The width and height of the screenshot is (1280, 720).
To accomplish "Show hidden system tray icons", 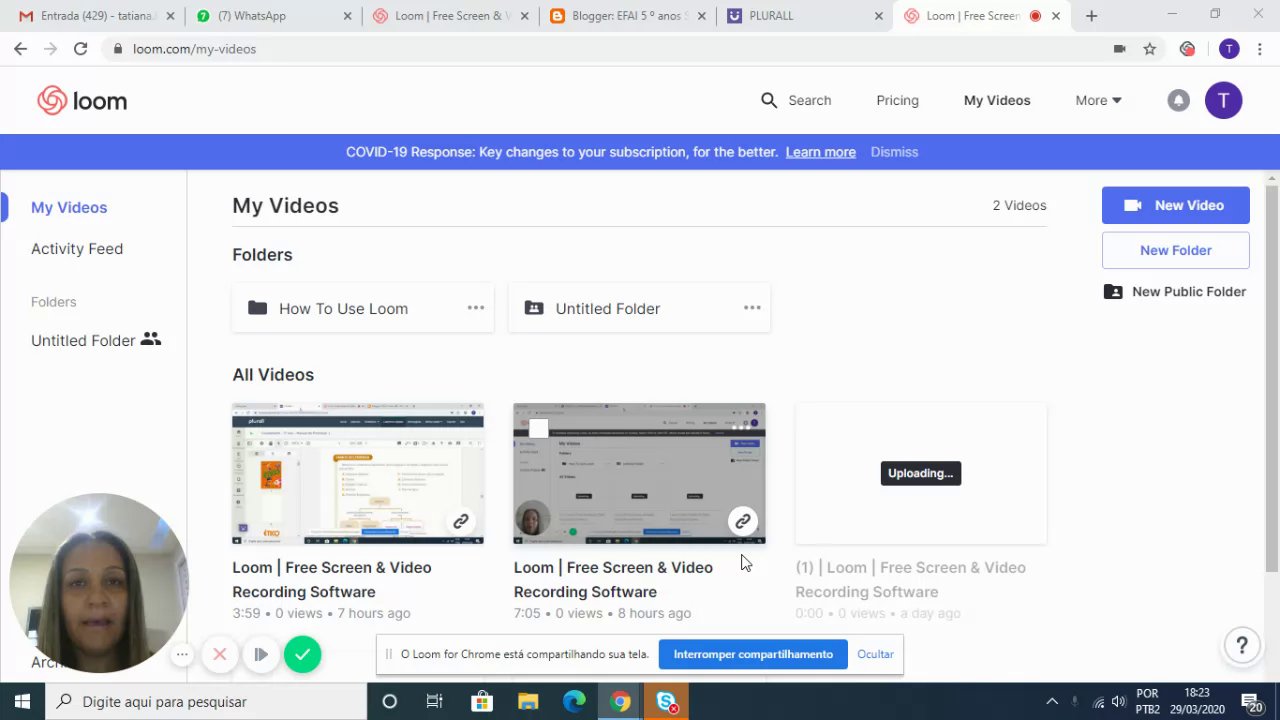I will pos(1051,701).
